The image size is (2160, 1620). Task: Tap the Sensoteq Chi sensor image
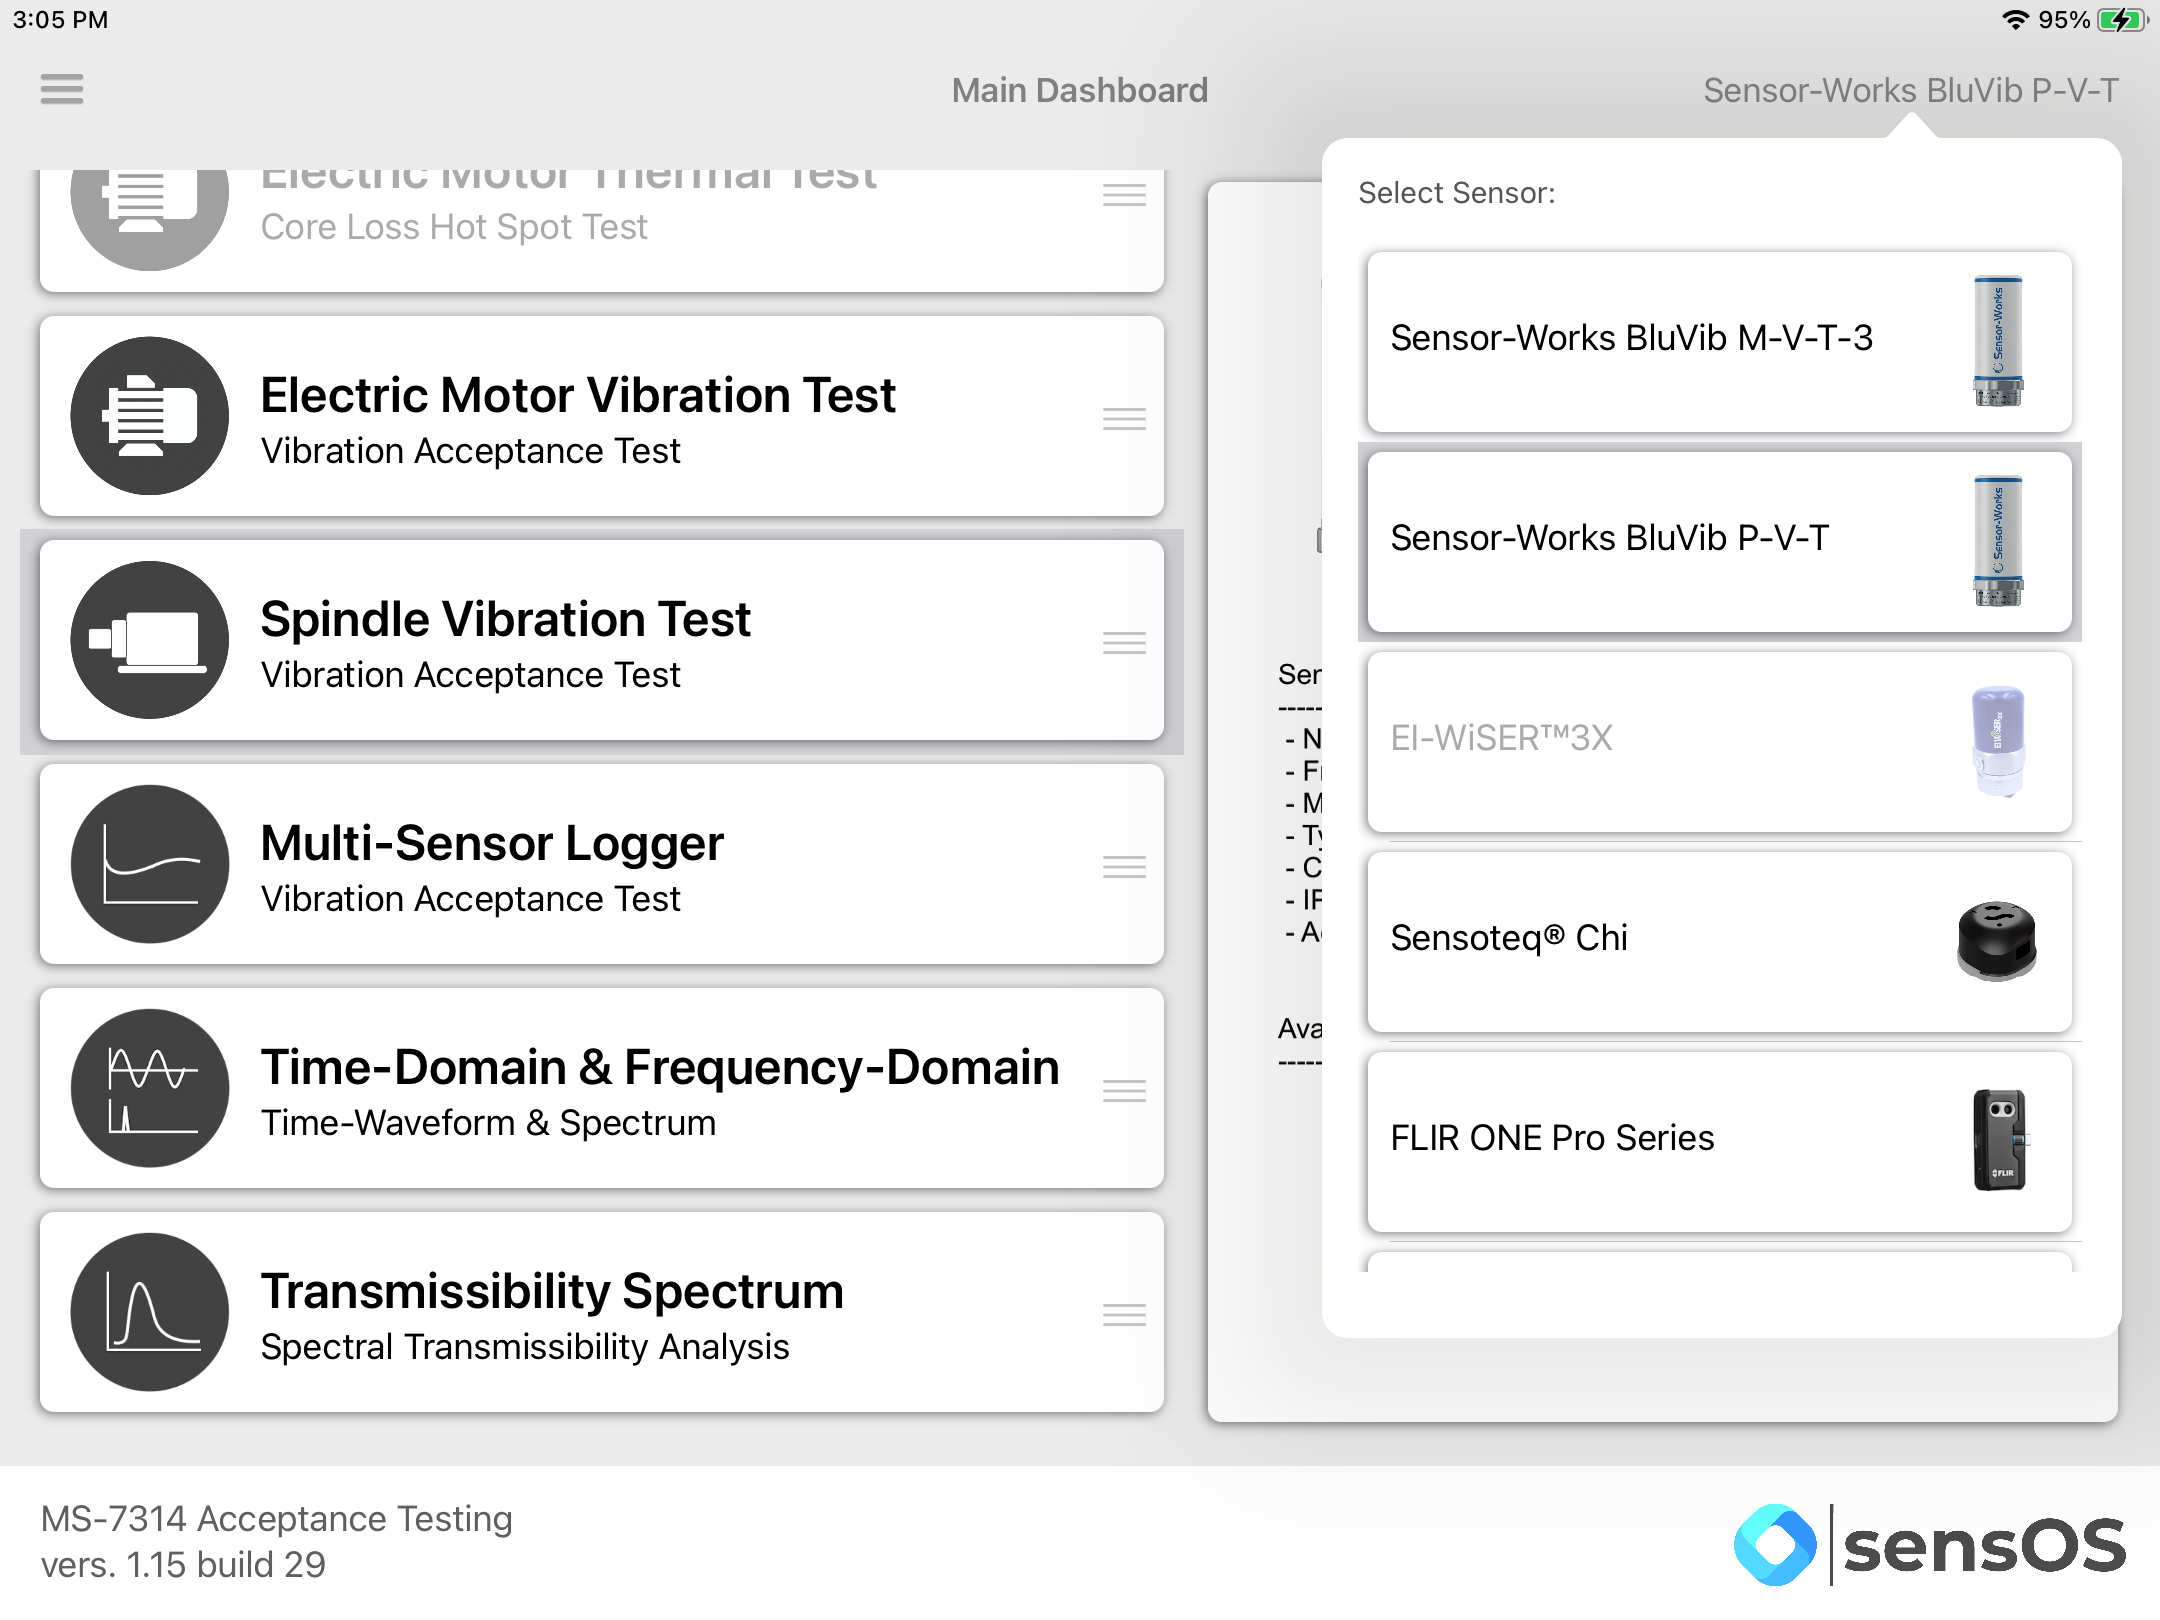click(x=1997, y=941)
